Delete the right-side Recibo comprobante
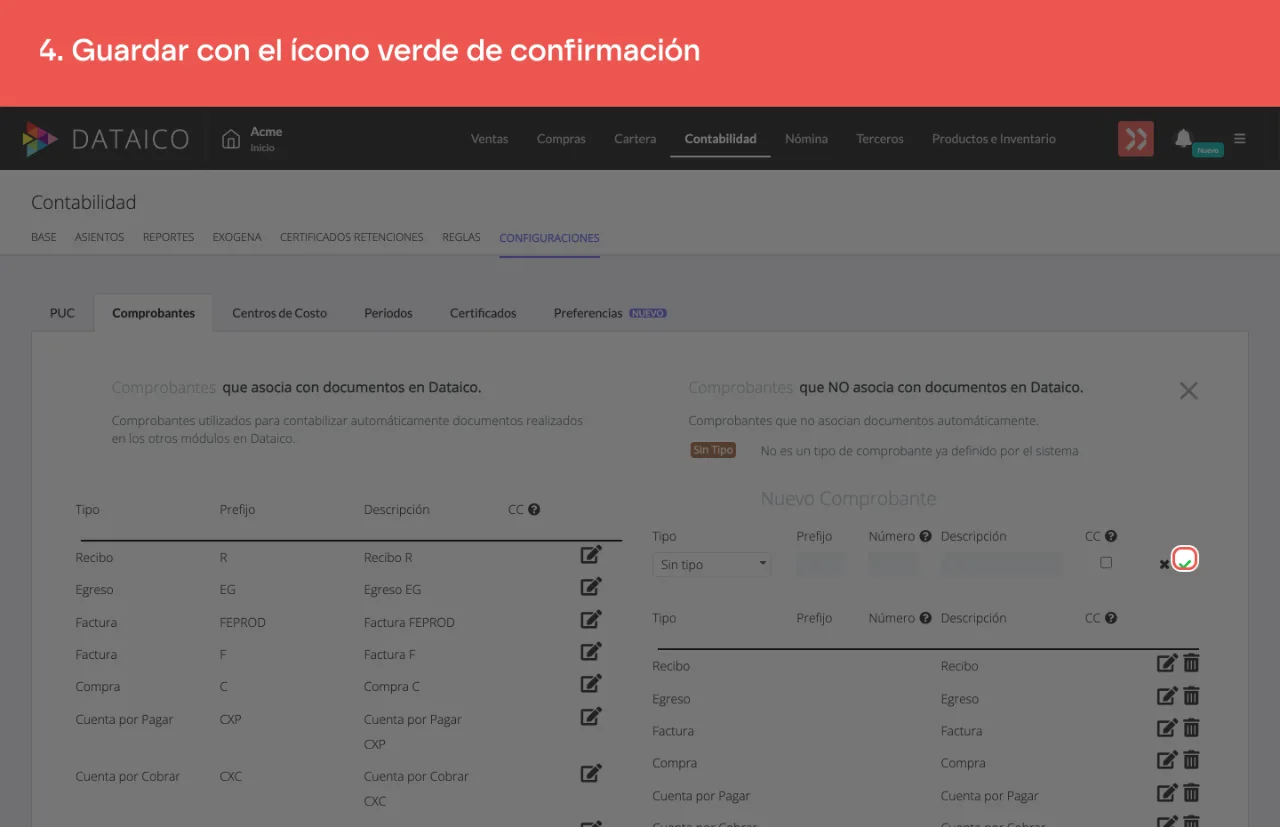1280x827 pixels. [1191, 663]
